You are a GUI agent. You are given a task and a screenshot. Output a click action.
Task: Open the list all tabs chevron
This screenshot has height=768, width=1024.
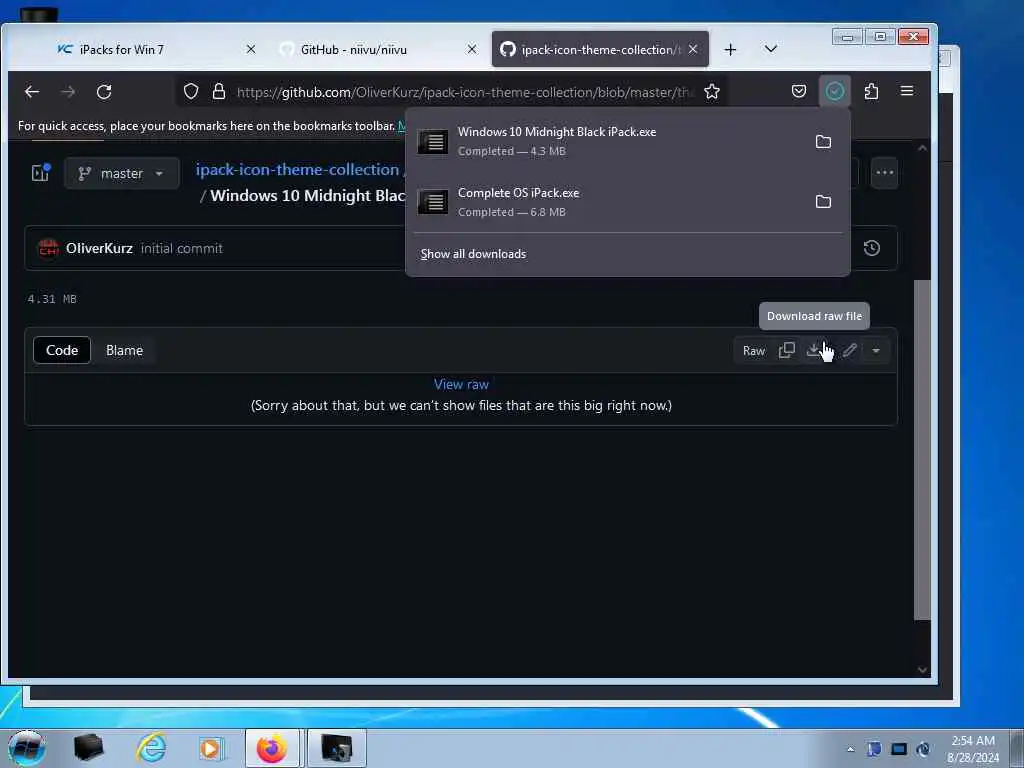tap(771, 50)
